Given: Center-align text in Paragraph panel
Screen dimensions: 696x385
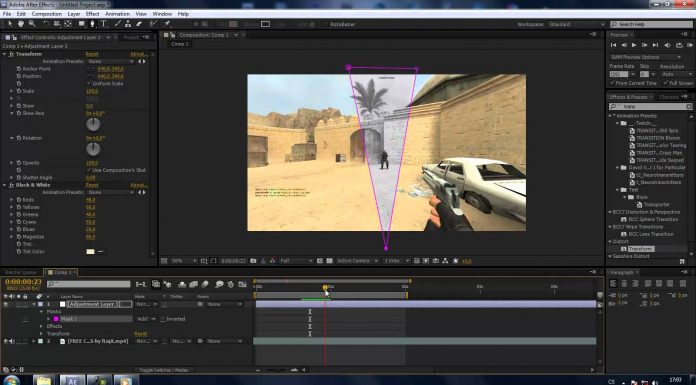Looking at the screenshot, I should point(624,283).
